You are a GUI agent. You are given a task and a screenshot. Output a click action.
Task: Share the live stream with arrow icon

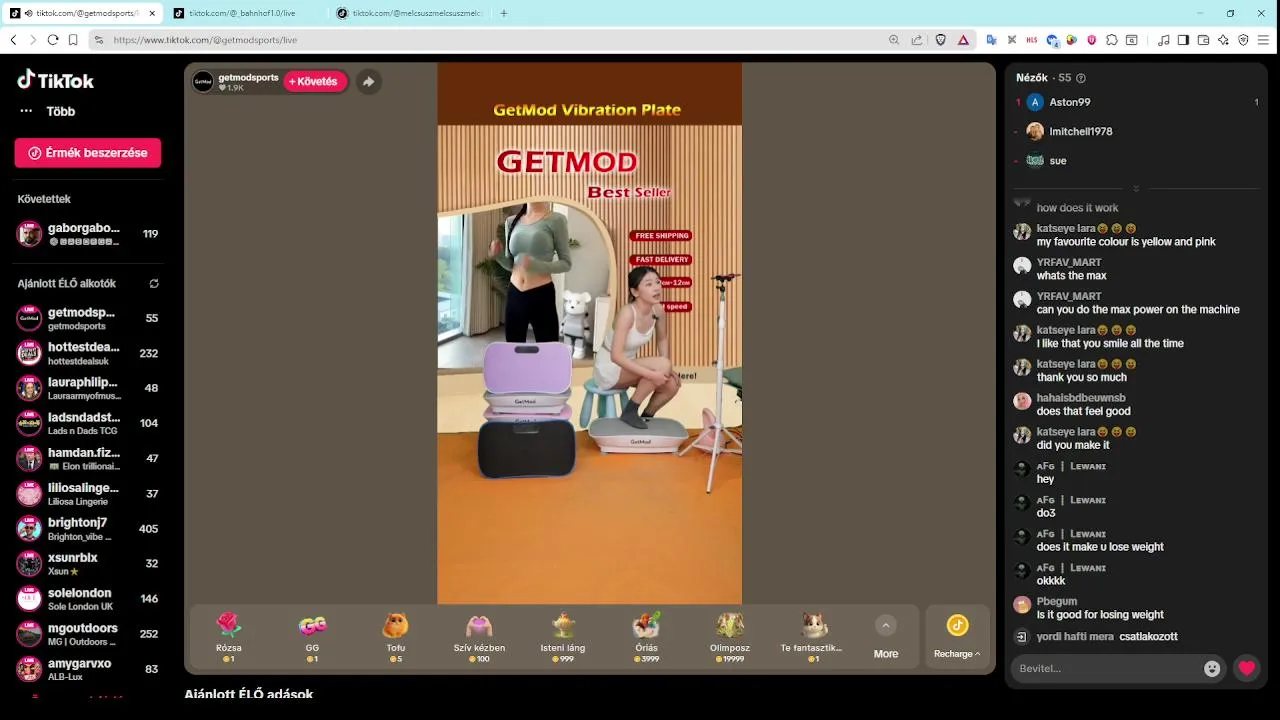368,82
